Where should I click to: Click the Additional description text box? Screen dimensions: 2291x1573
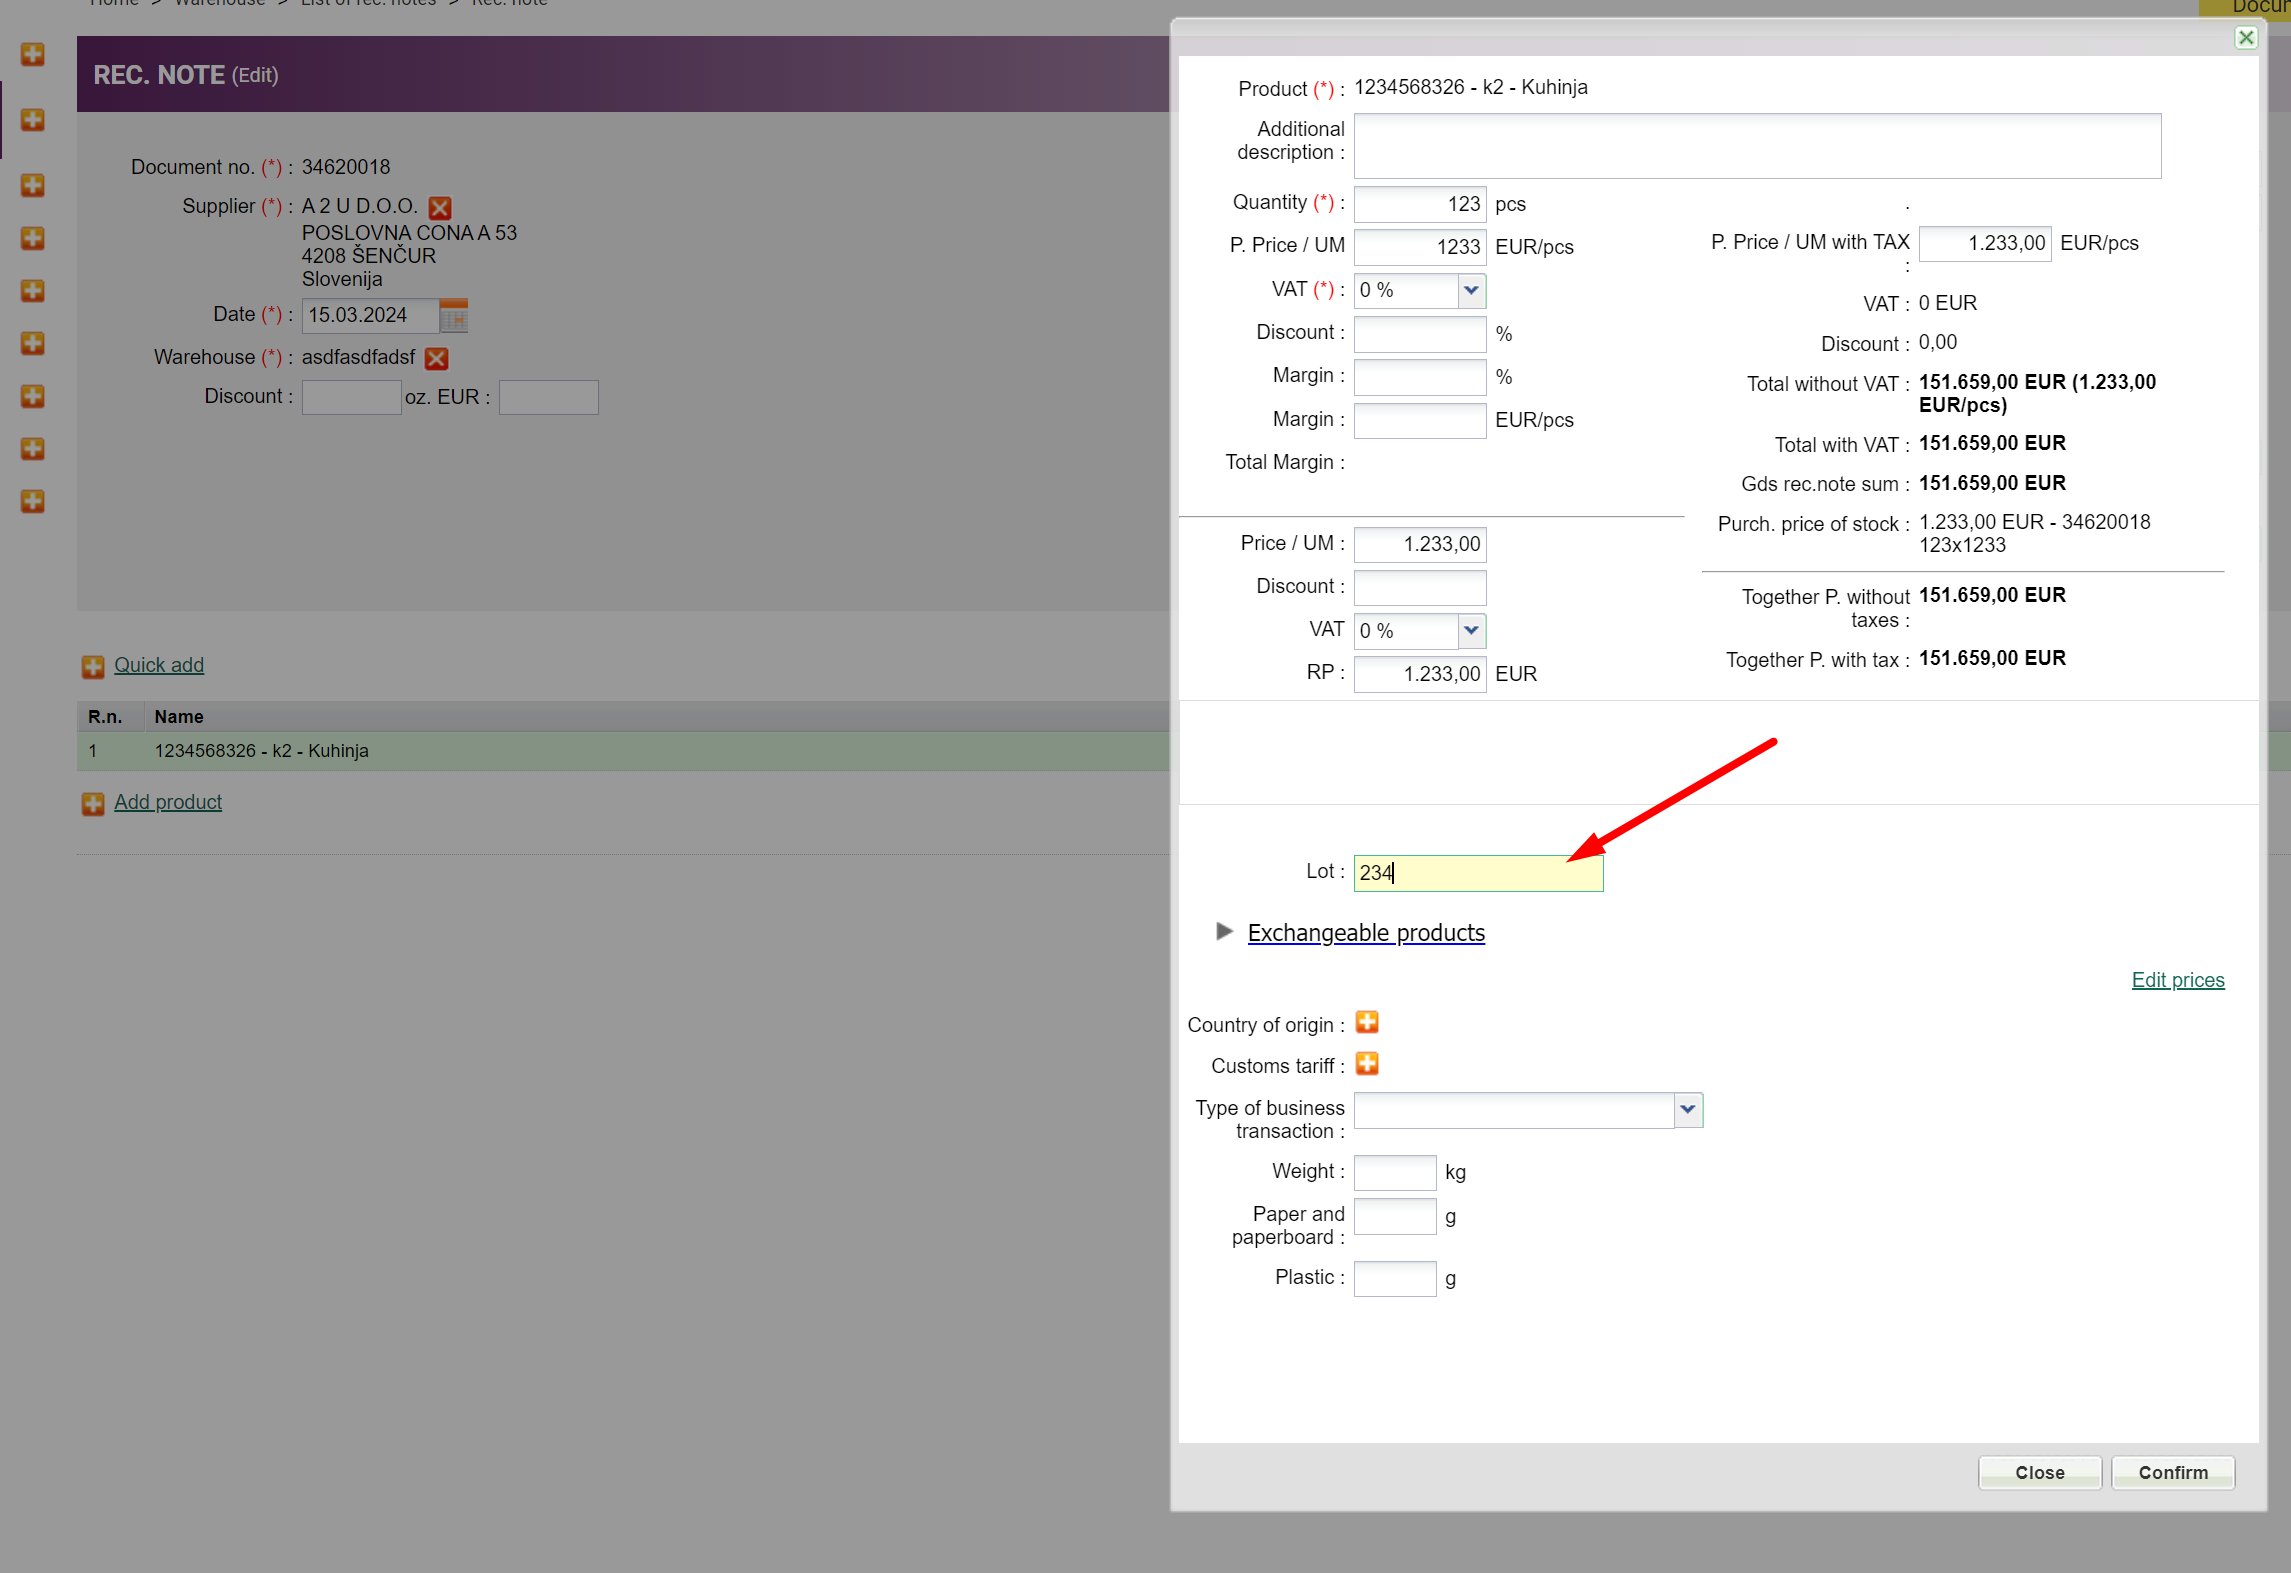1756,146
